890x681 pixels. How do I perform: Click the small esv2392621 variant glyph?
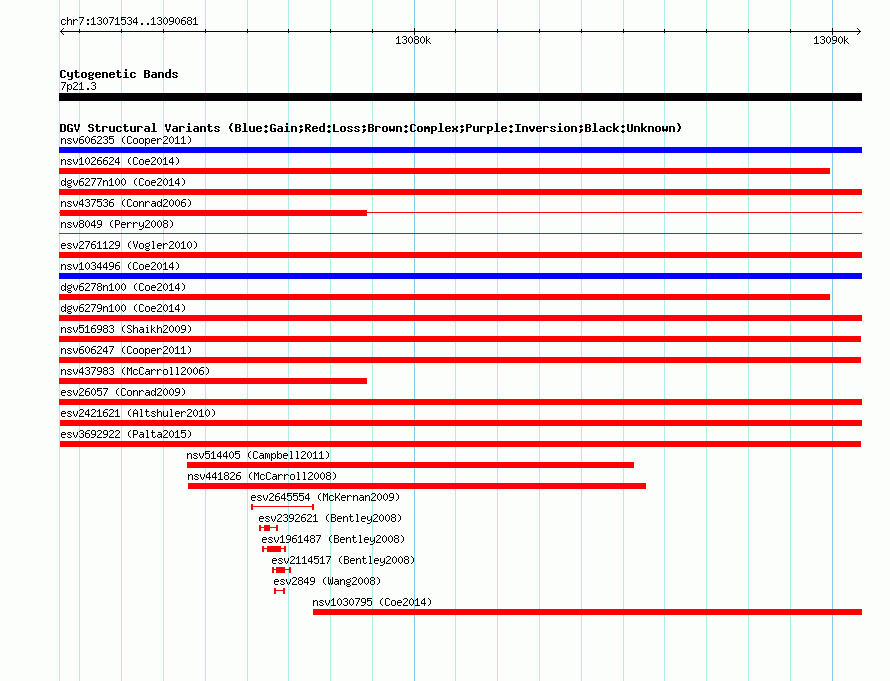268,528
